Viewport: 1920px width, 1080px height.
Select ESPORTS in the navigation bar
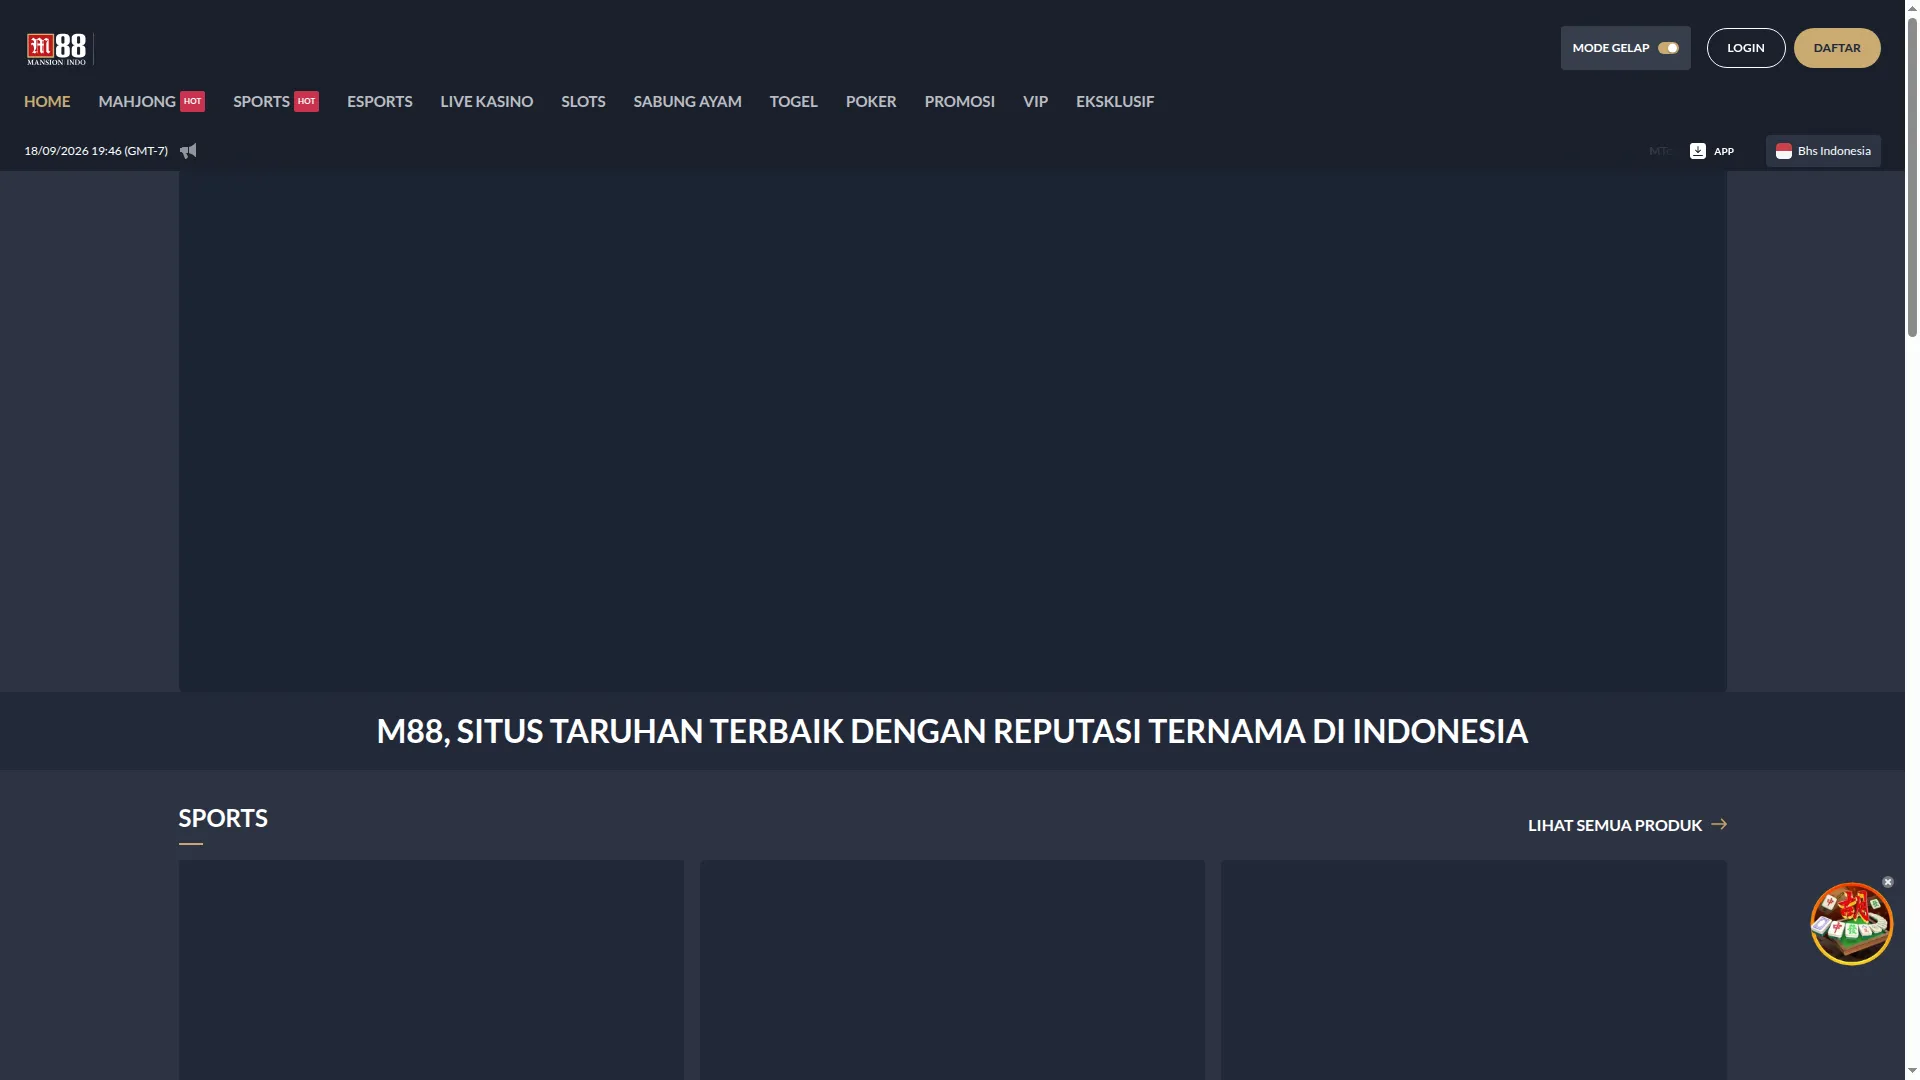(x=380, y=101)
